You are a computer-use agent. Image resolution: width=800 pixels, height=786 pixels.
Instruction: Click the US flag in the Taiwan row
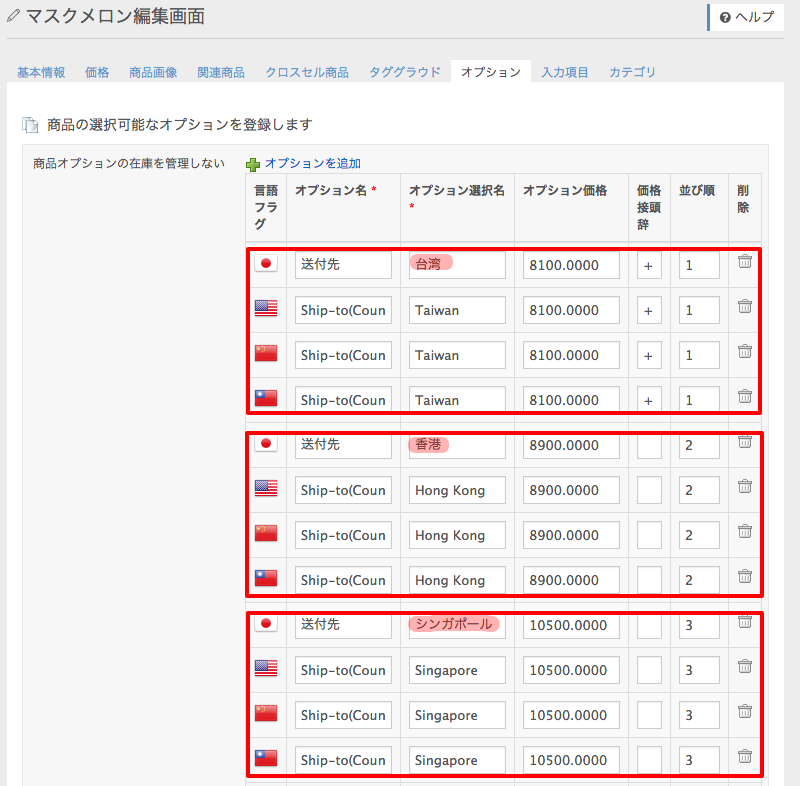click(x=265, y=308)
